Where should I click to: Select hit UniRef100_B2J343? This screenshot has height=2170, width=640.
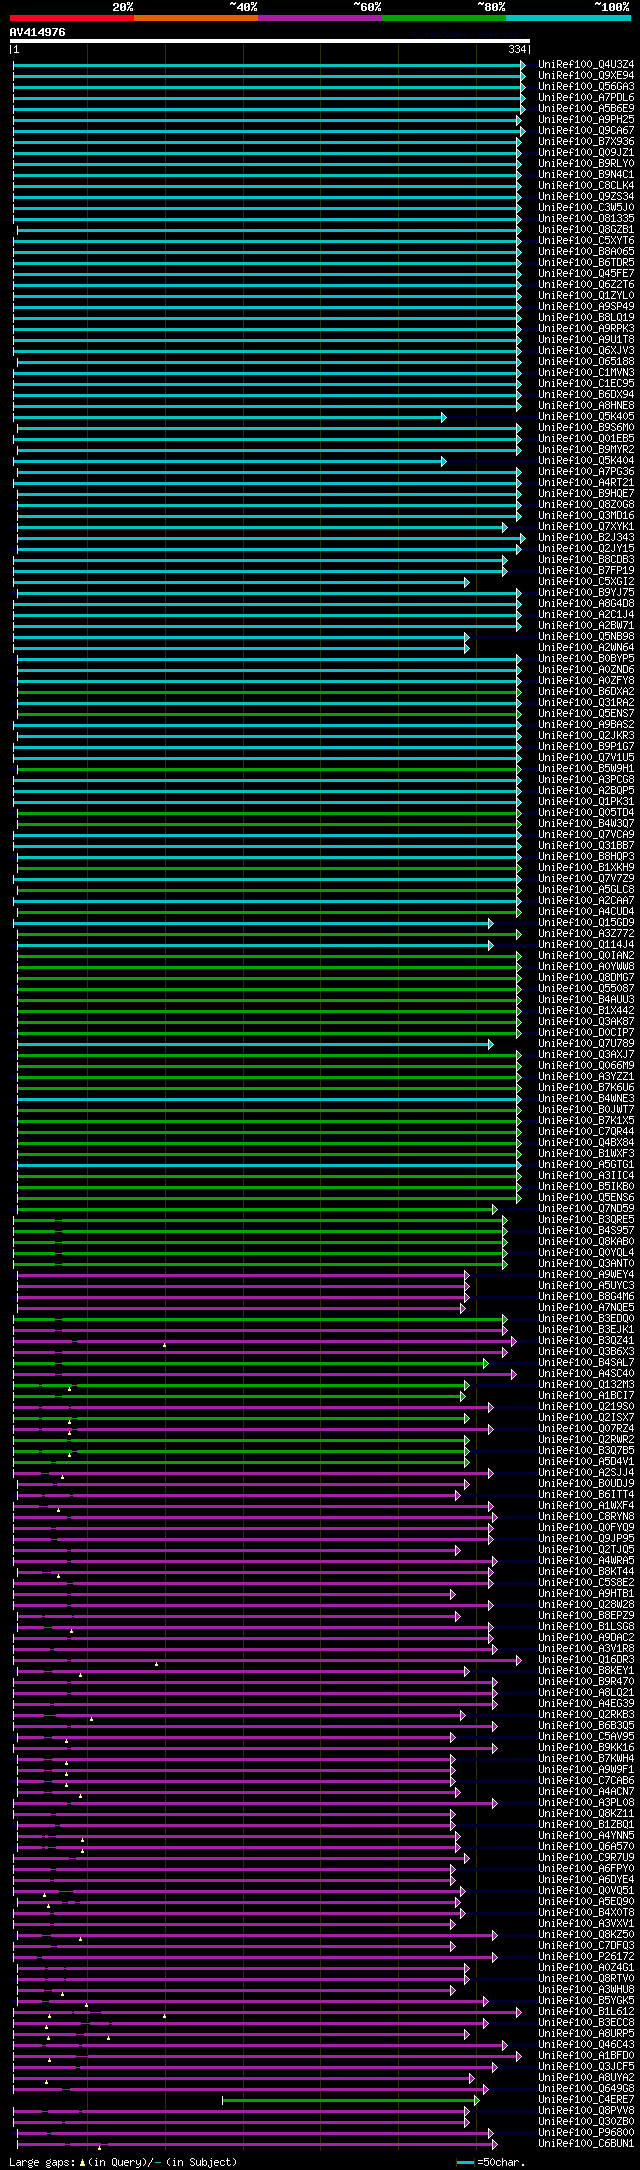tap(586, 537)
